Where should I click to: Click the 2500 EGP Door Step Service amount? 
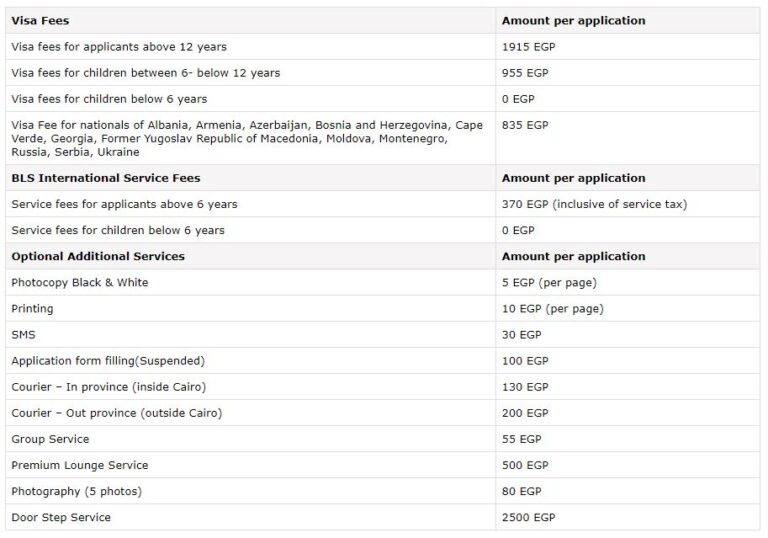click(x=528, y=517)
